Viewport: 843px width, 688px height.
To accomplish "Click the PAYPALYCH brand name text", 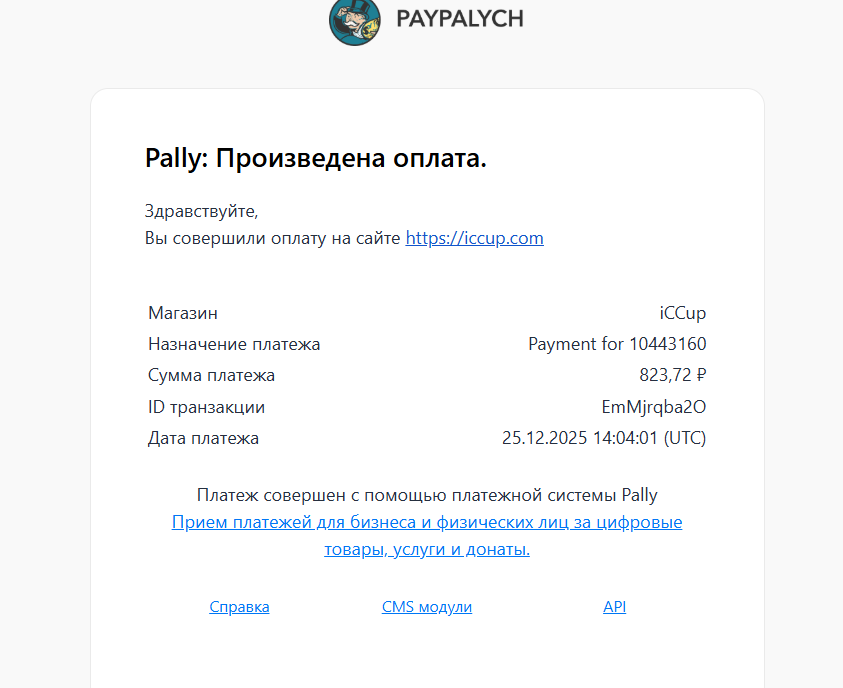I will (459, 19).
